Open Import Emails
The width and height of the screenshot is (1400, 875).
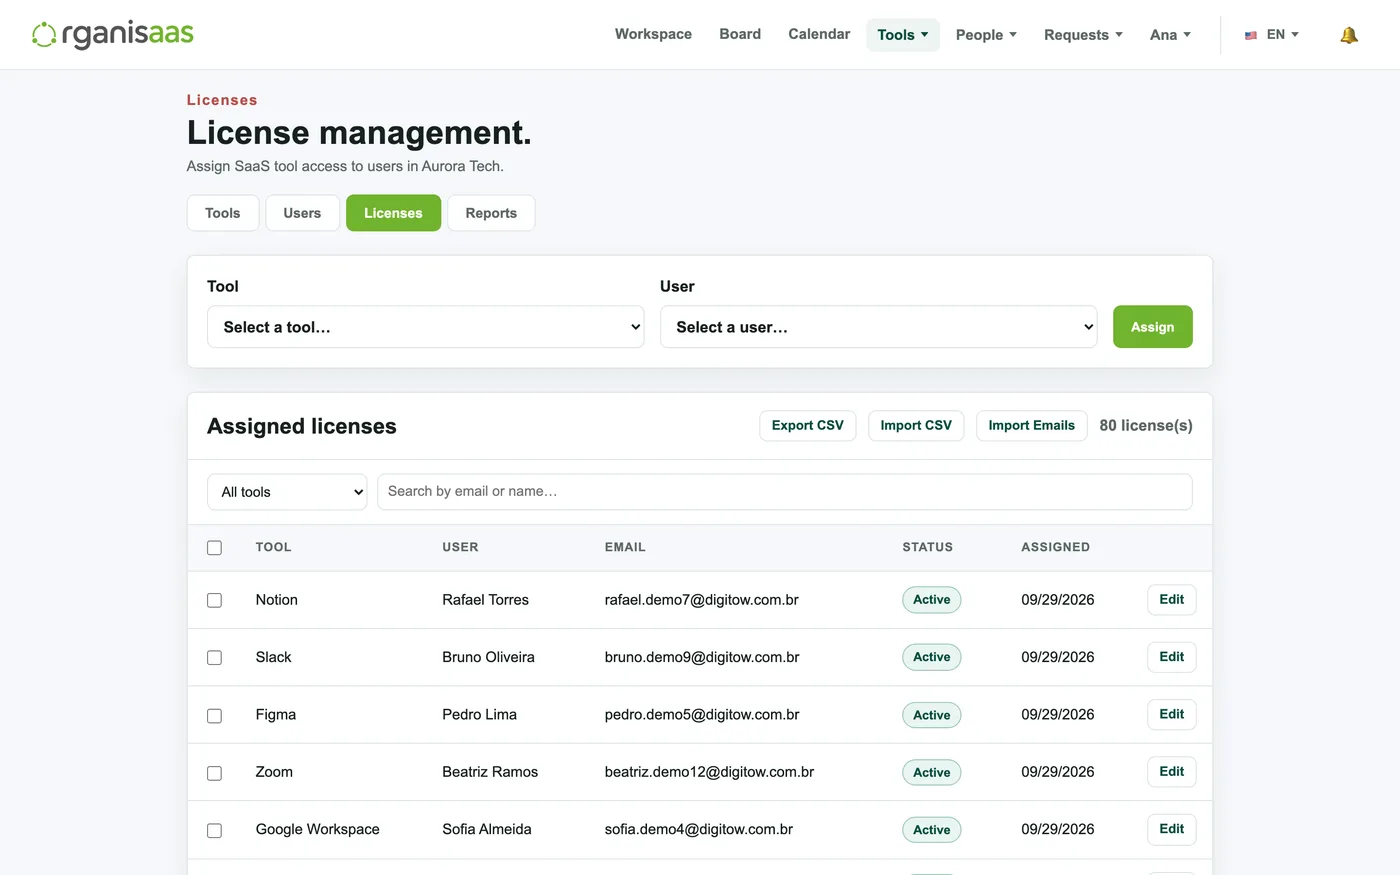pyautogui.click(x=1031, y=426)
